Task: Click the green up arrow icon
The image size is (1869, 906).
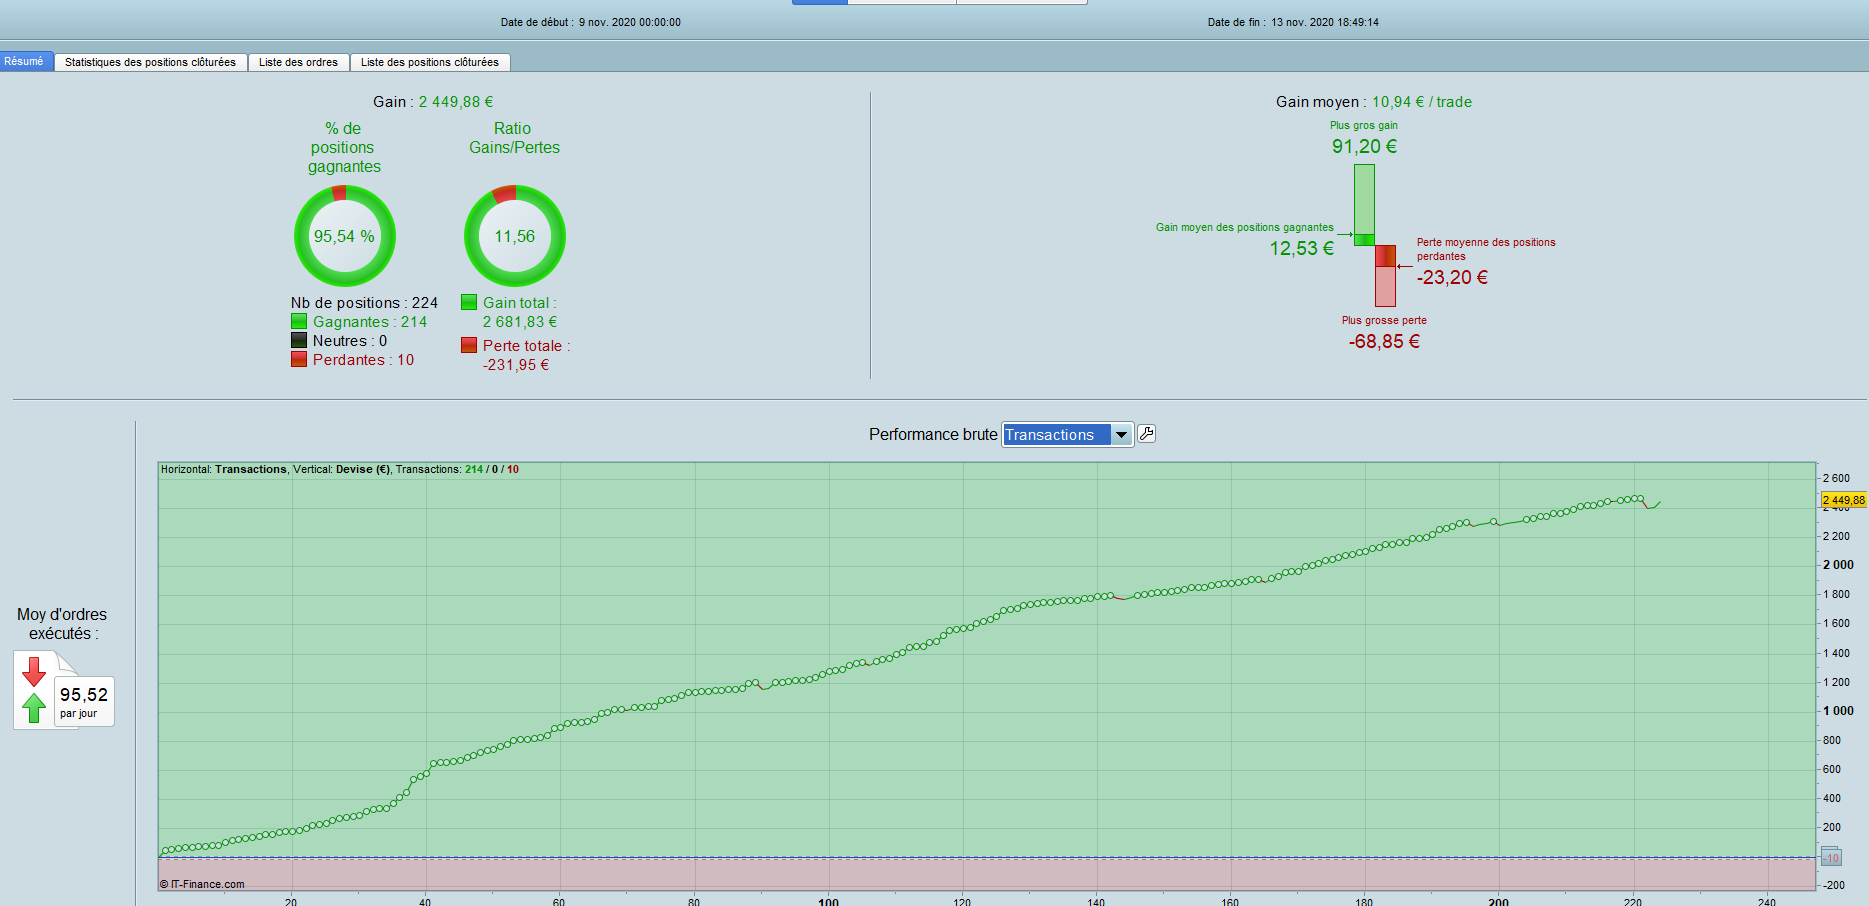Action: pos(34,707)
